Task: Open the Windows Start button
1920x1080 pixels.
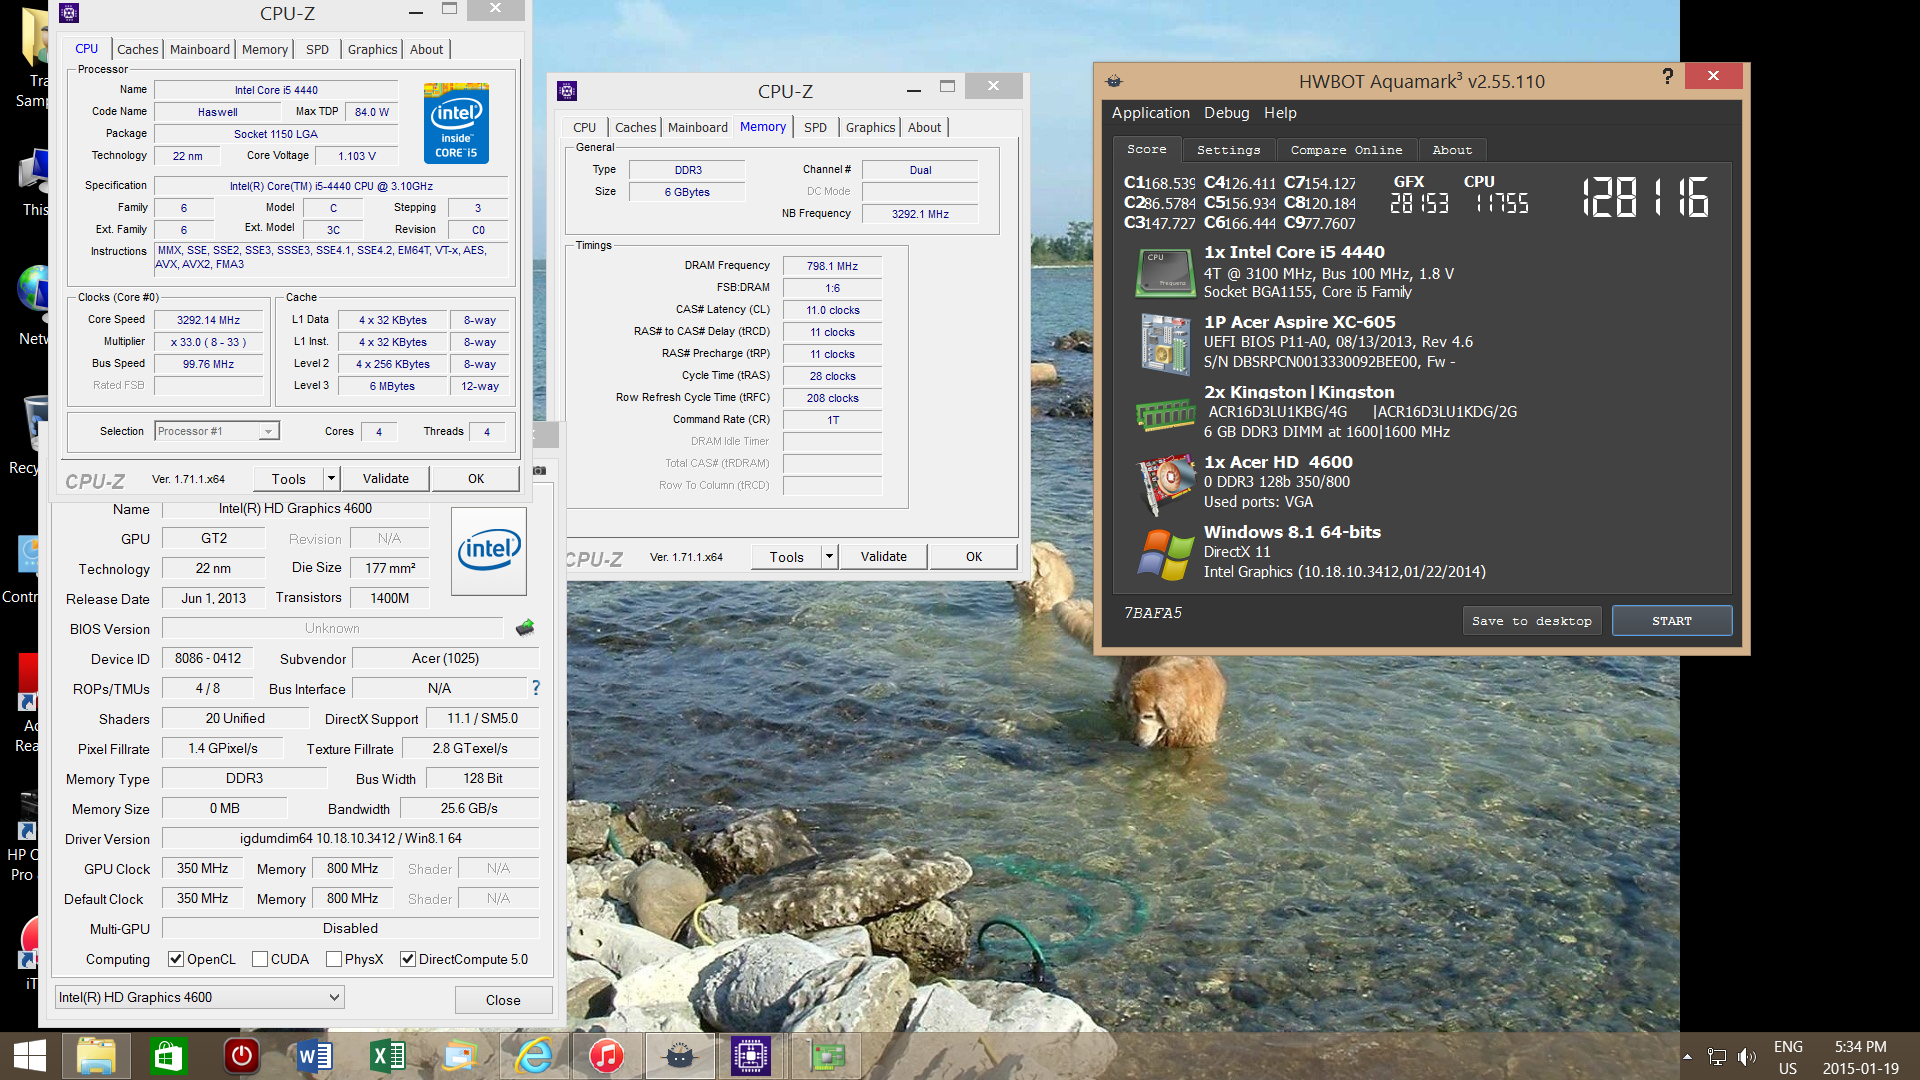Action: click(29, 1056)
